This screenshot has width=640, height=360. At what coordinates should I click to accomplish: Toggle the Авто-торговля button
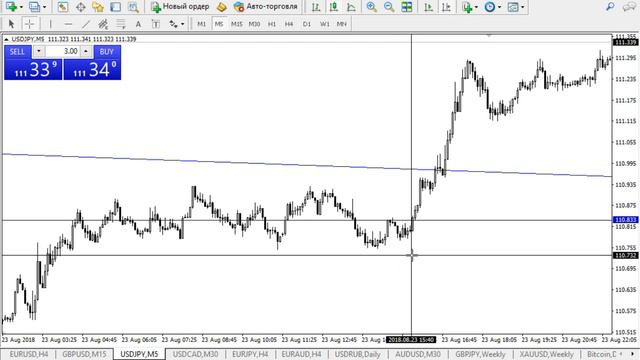coord(266,7)
